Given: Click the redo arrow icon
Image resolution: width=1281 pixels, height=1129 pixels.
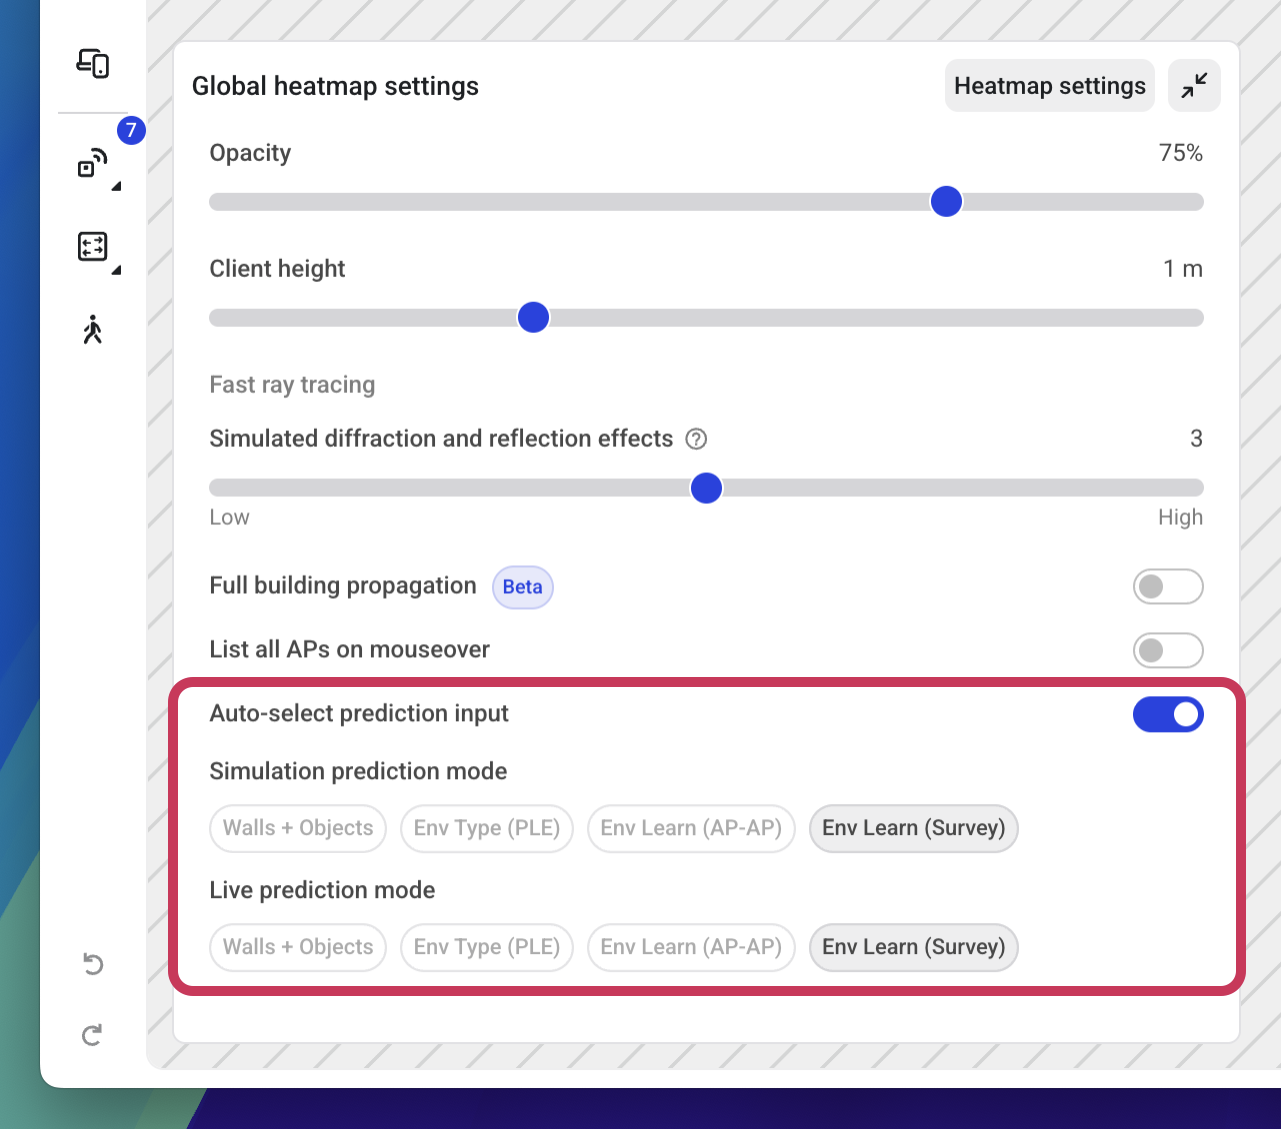Looking at the screenshot, I should tap(93, 1035).
